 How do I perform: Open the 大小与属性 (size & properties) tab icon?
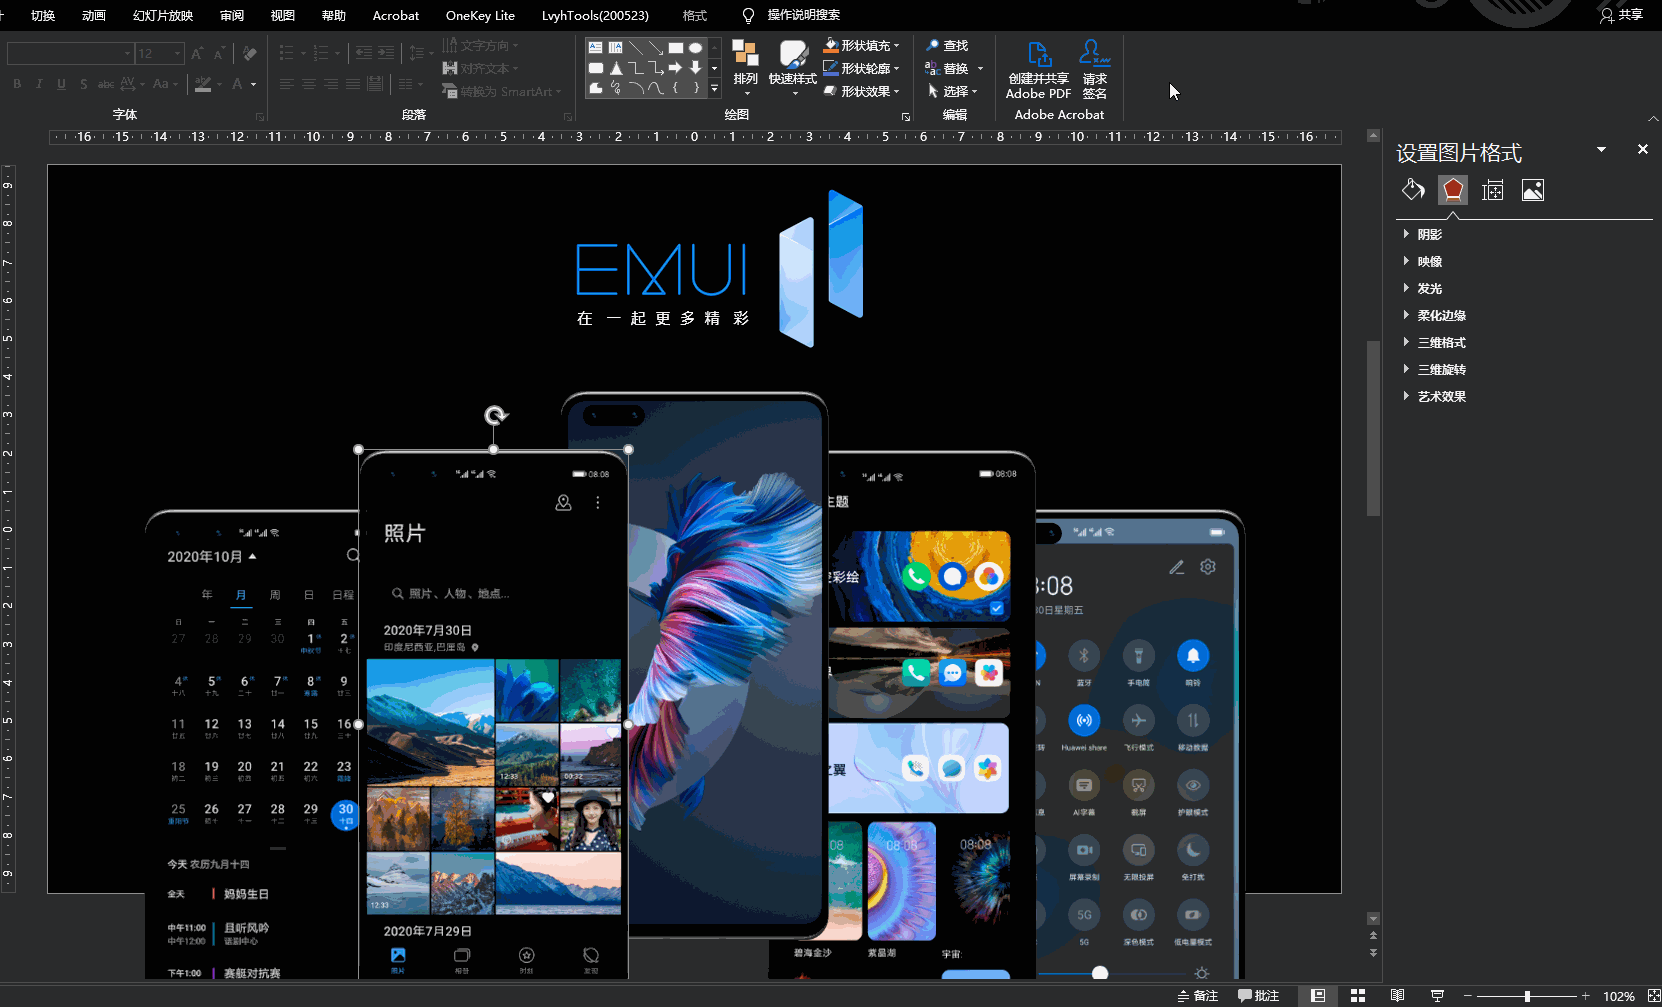click(x=1493, y=190)
